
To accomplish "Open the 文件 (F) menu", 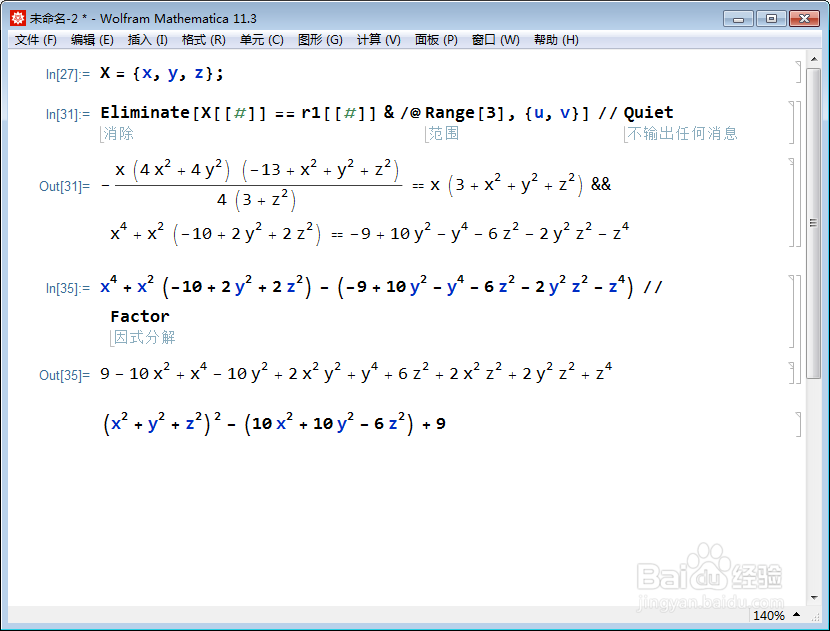I will tap(35, 40).
